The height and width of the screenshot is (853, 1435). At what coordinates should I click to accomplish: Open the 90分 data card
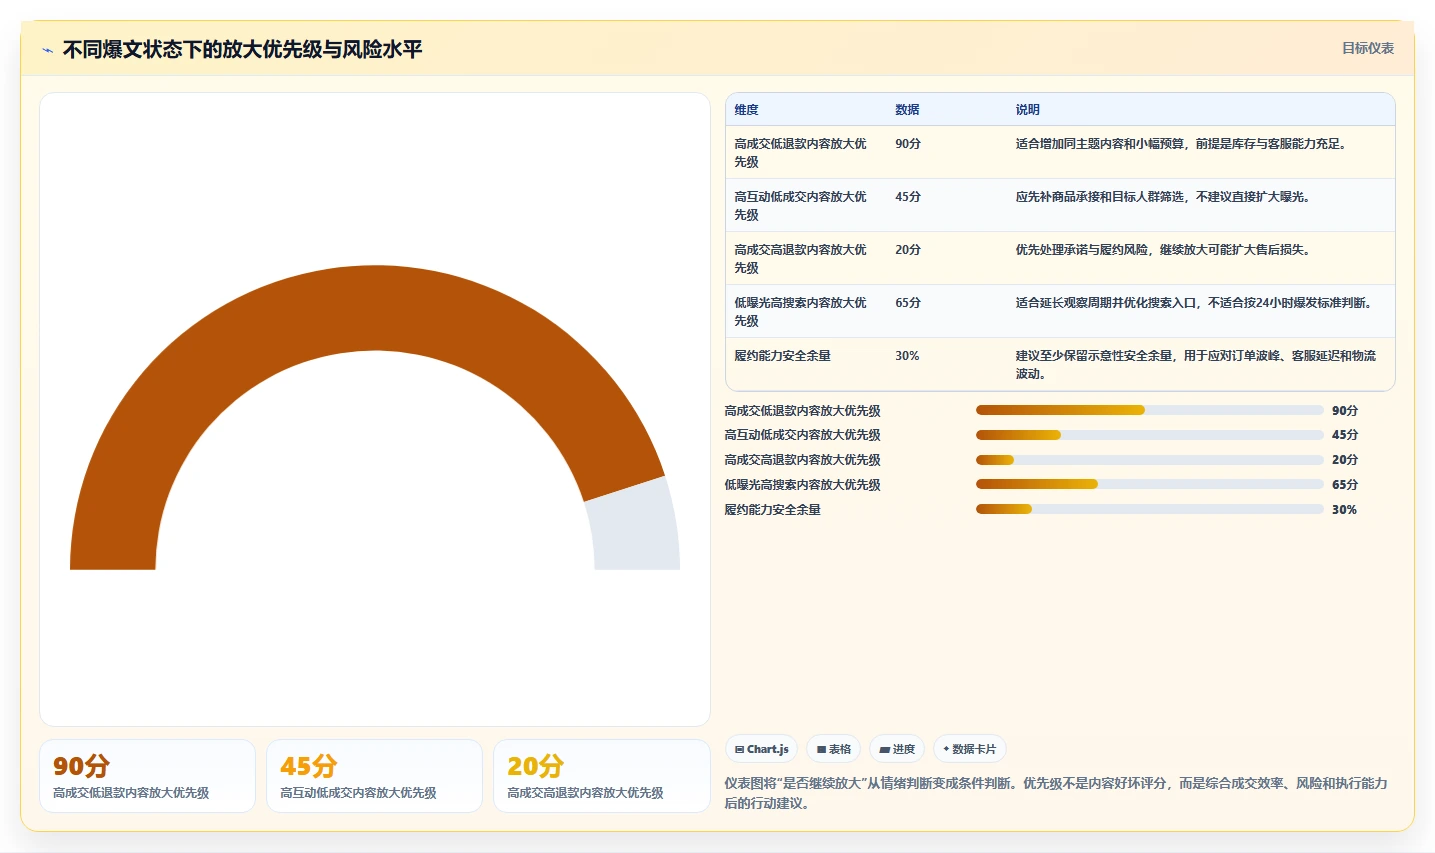point(147,776)
